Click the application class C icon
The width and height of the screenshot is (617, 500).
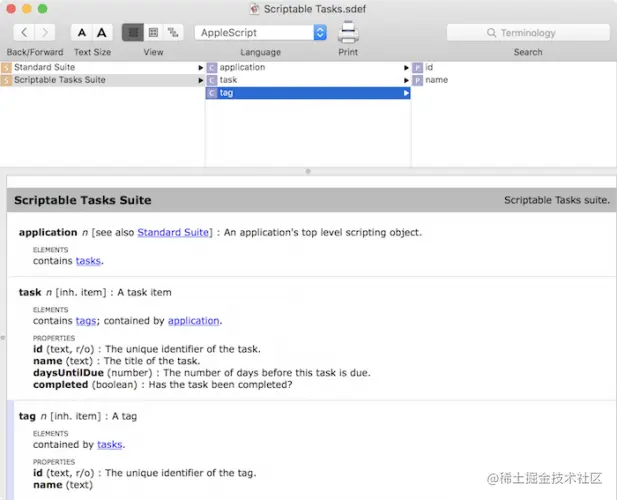(212, 68)
